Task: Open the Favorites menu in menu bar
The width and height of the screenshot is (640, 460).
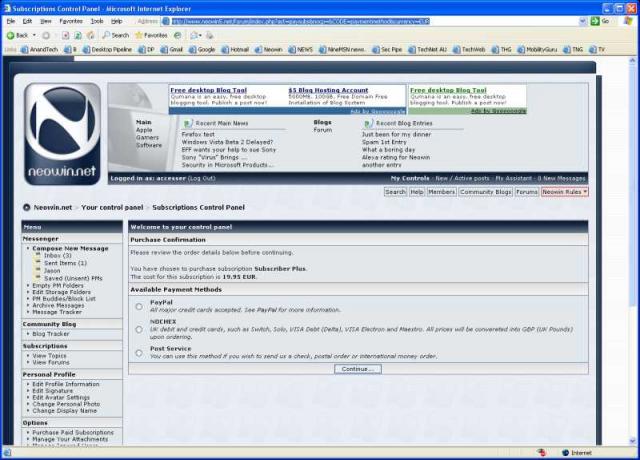Action: (x=70, y=20)
